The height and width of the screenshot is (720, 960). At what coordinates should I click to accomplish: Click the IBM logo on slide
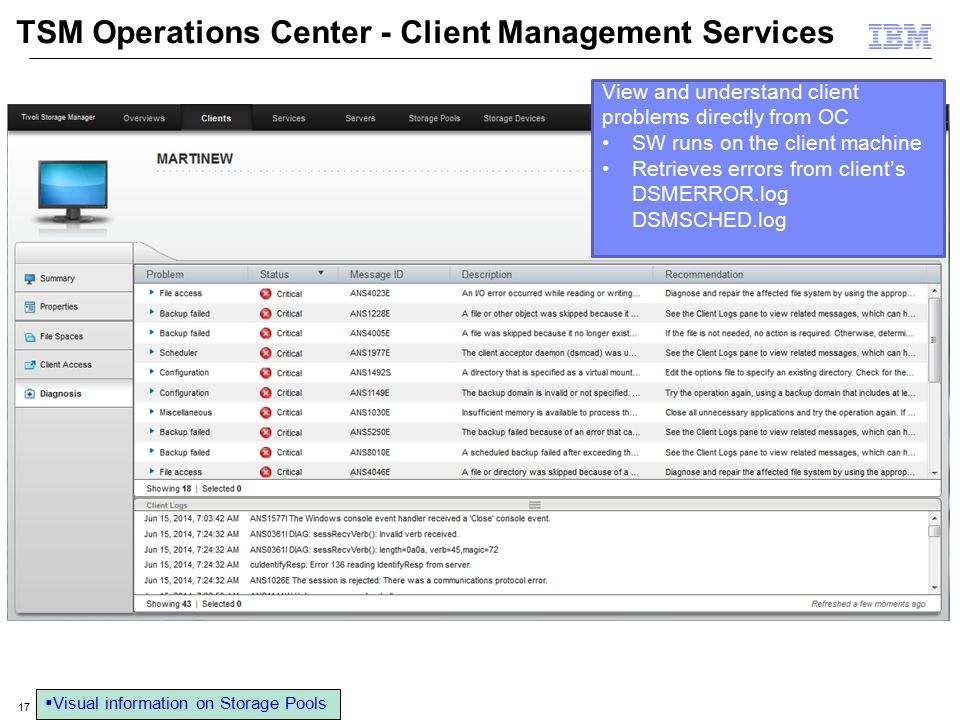click(899, 36)
